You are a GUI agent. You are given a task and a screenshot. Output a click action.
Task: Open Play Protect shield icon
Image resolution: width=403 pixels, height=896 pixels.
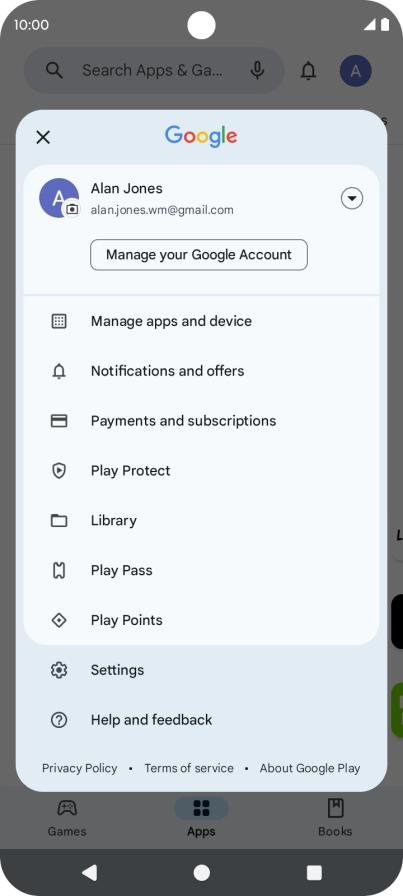pyautogui.click(x=59, y=471)
